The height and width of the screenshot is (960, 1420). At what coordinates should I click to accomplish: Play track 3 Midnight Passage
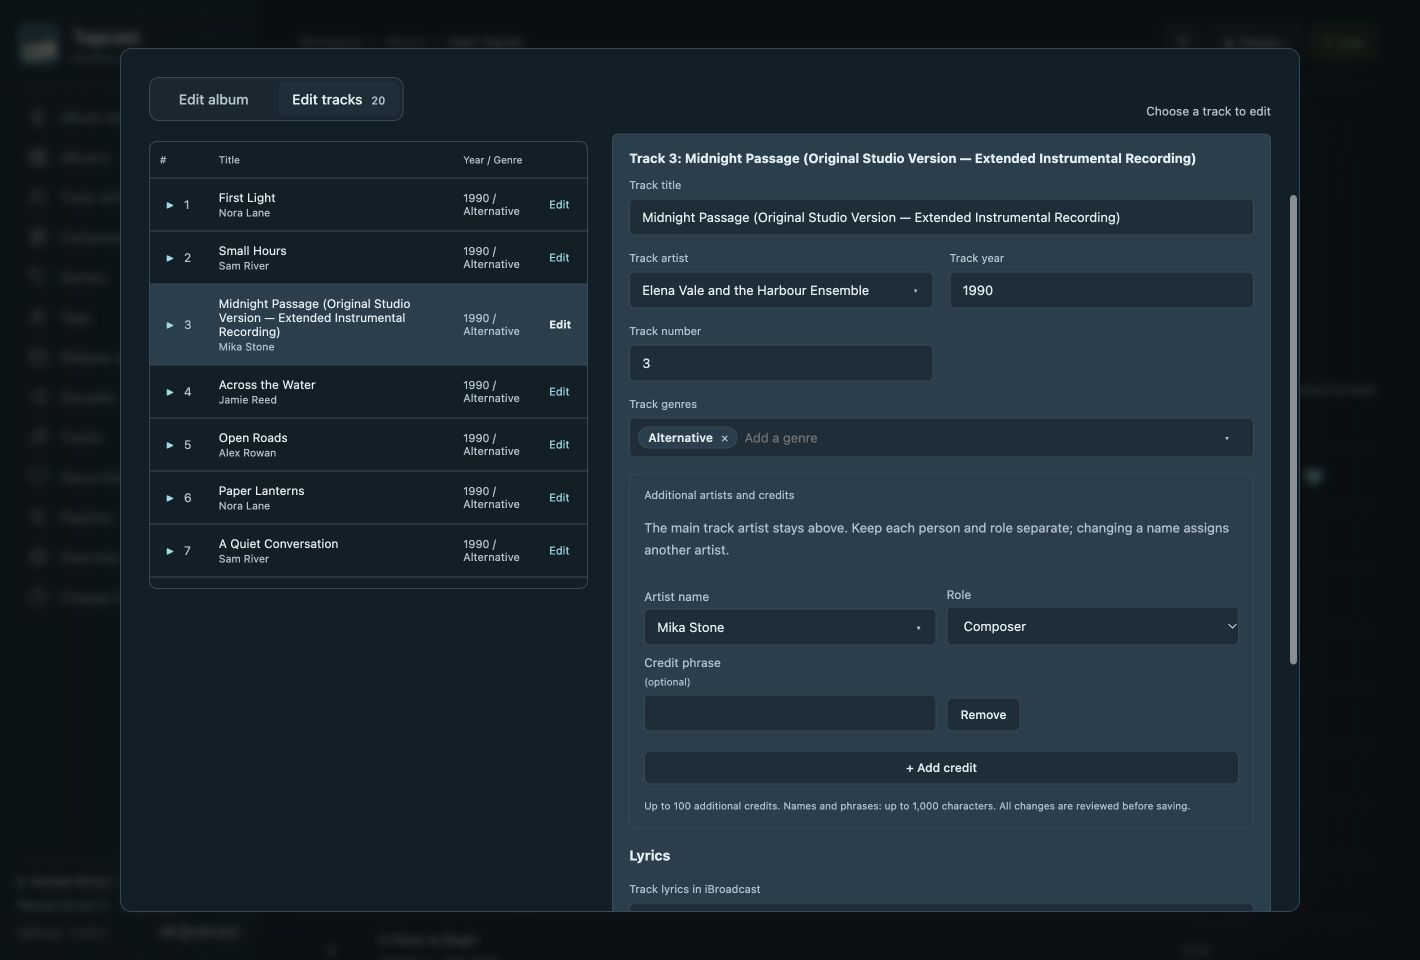(x=170, y=325)
